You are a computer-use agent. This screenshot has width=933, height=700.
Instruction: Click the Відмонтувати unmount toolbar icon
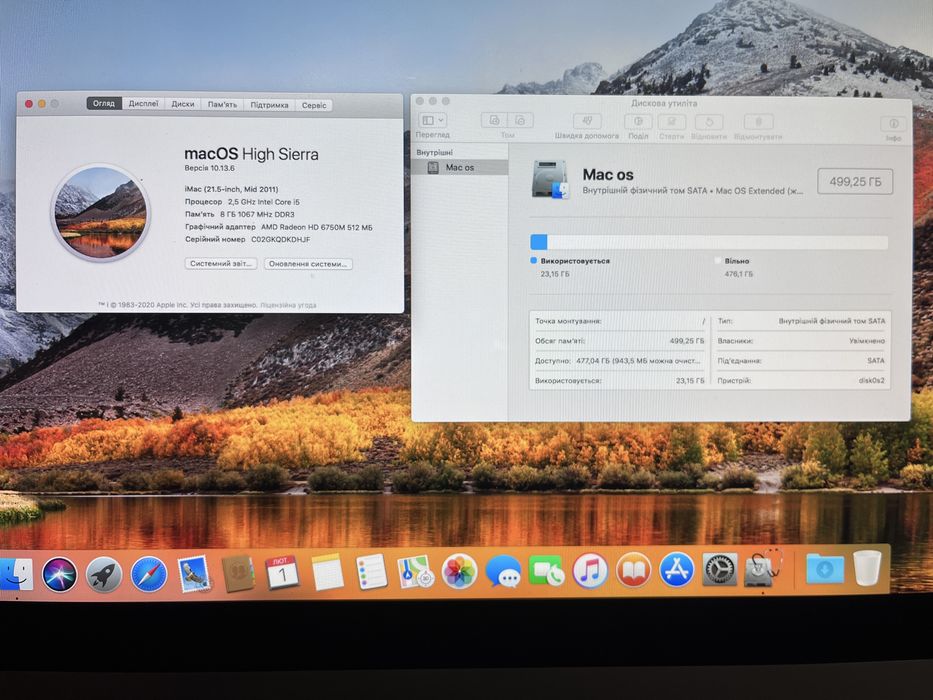[x=758, y=122]
